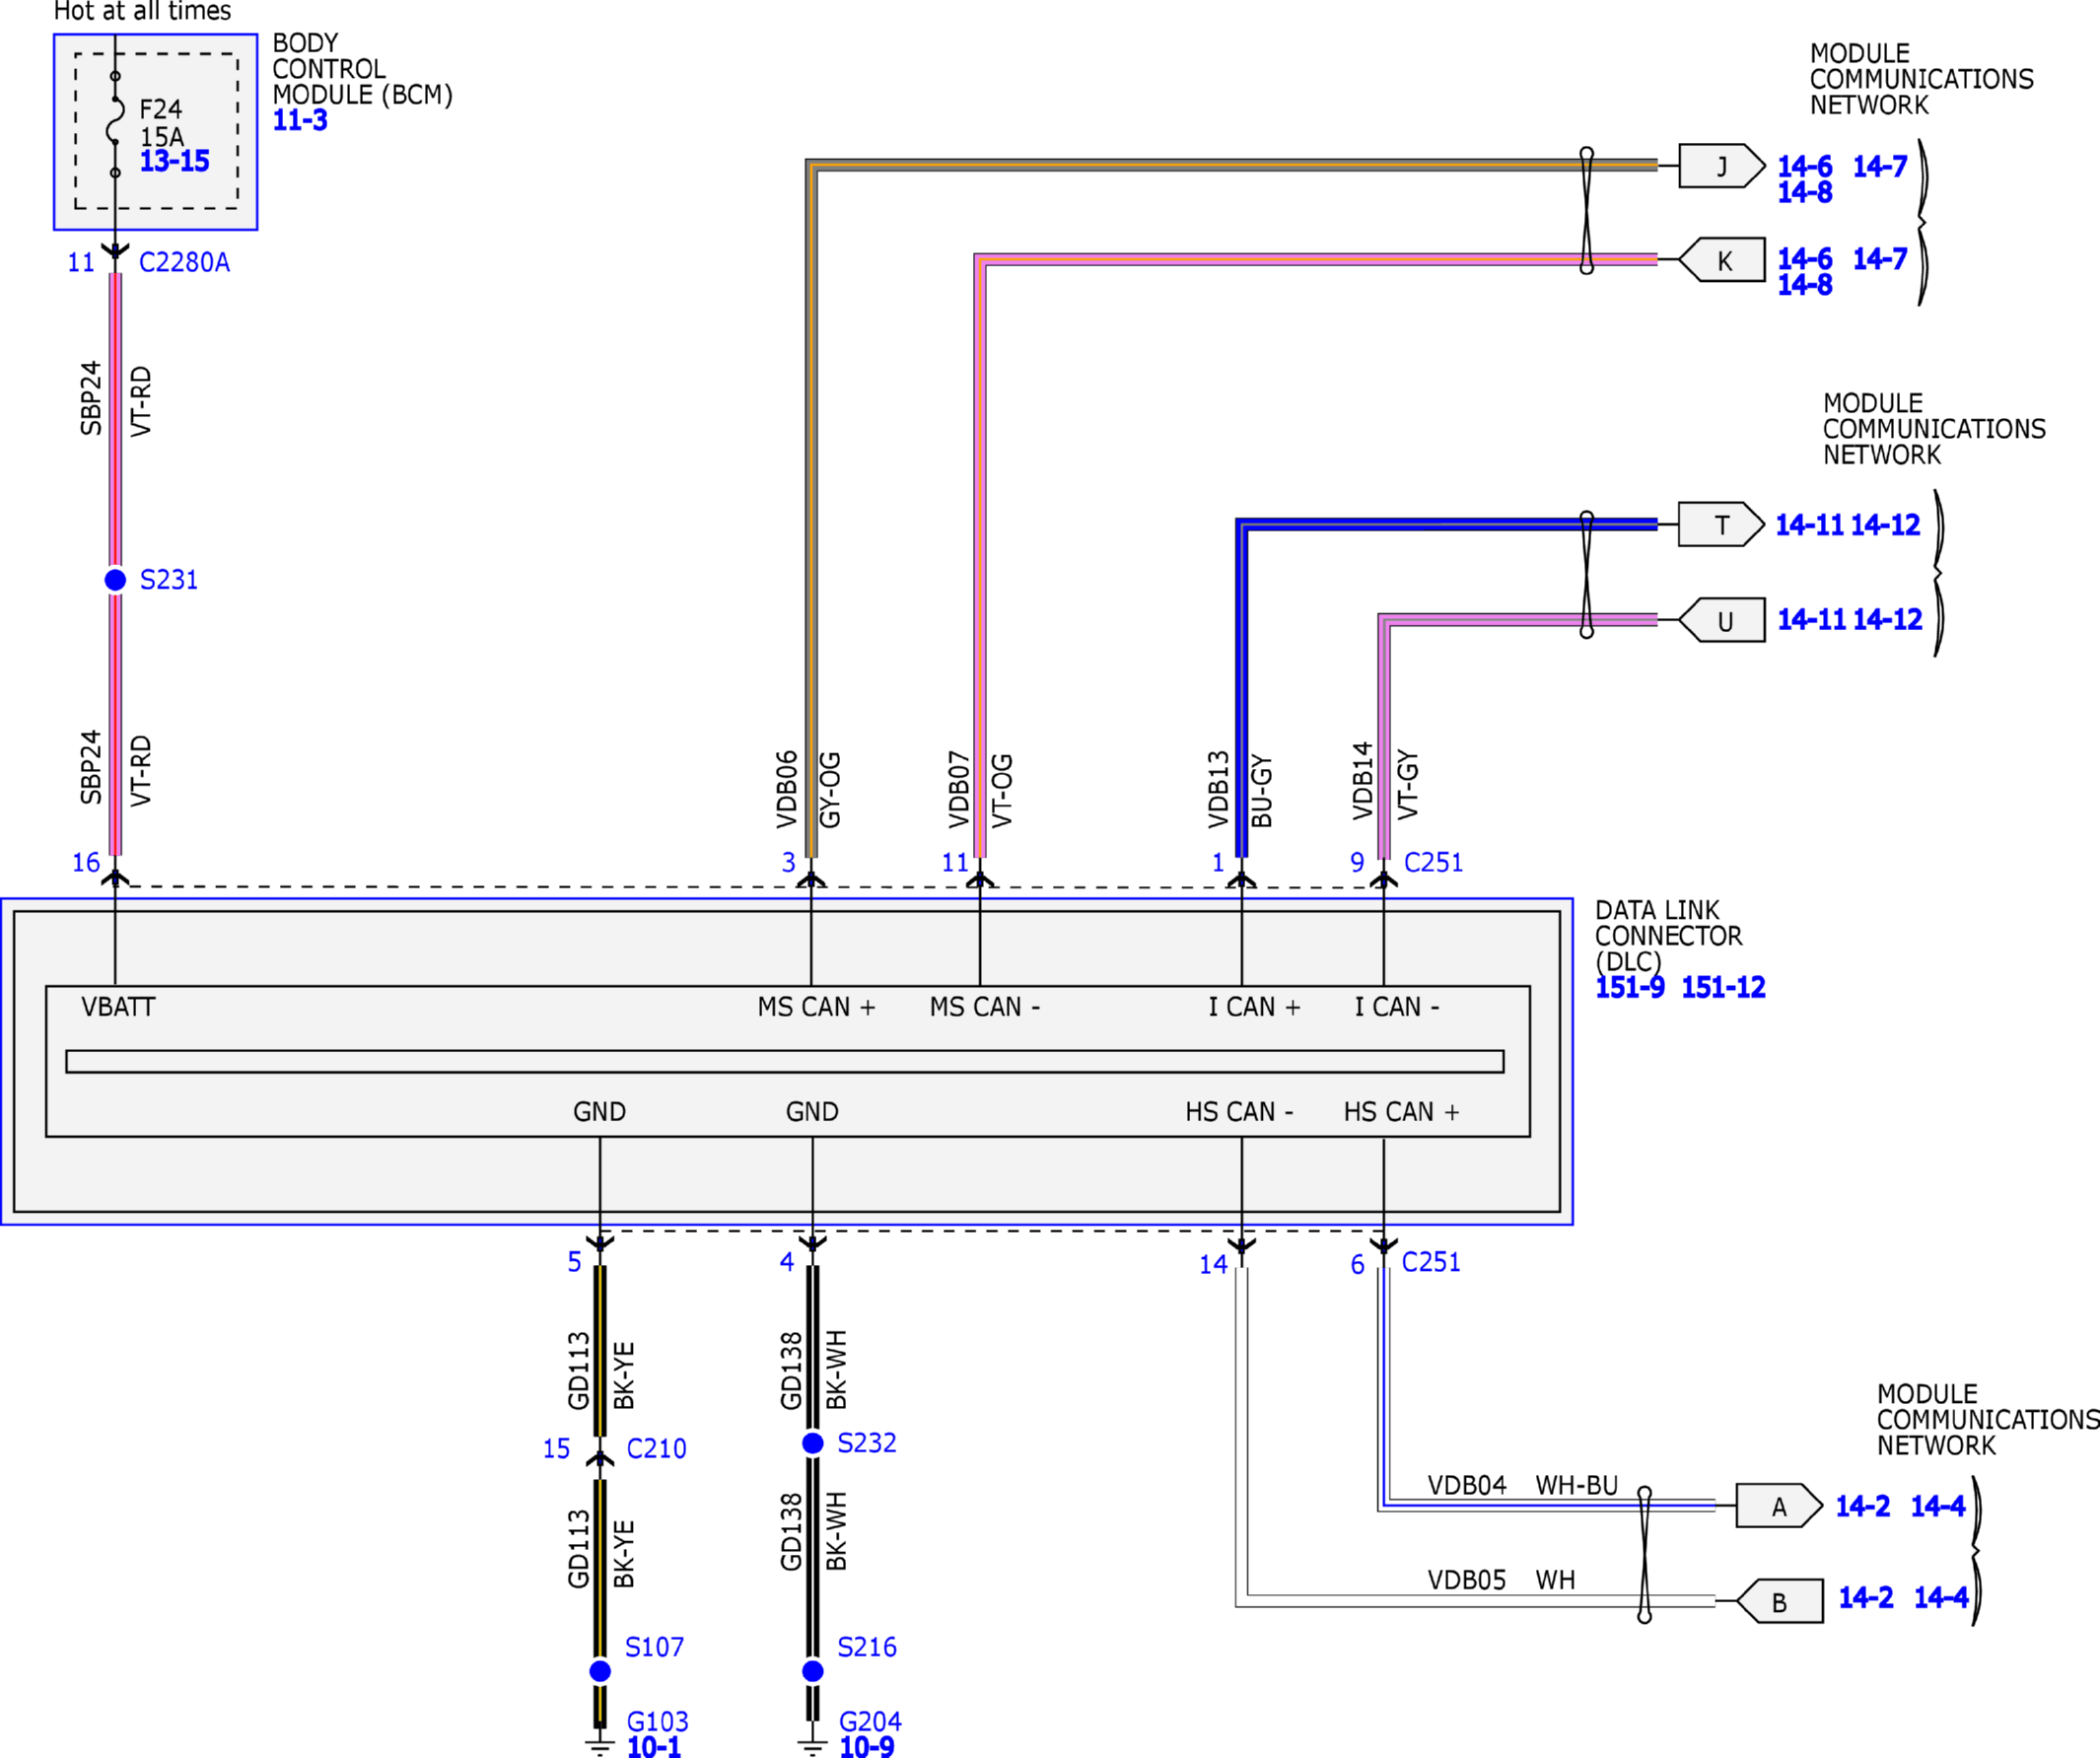Click the S216 splice label
Image resolution: width=2100 pixels, height=1758 pixels.
click(866, 1647)
